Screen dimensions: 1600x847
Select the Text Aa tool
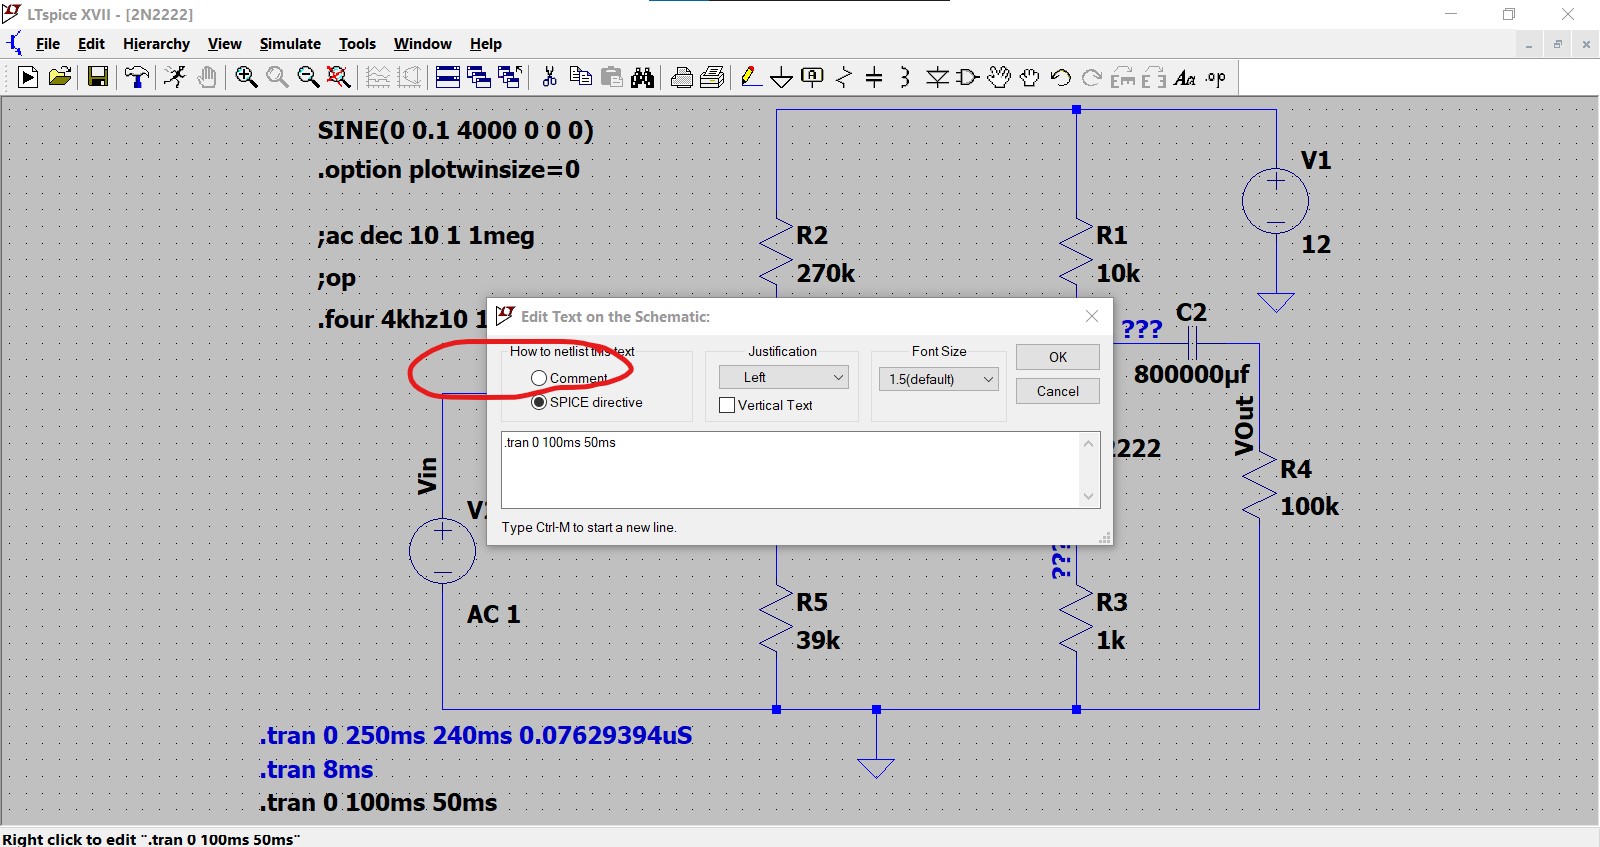click(1185, 77)
